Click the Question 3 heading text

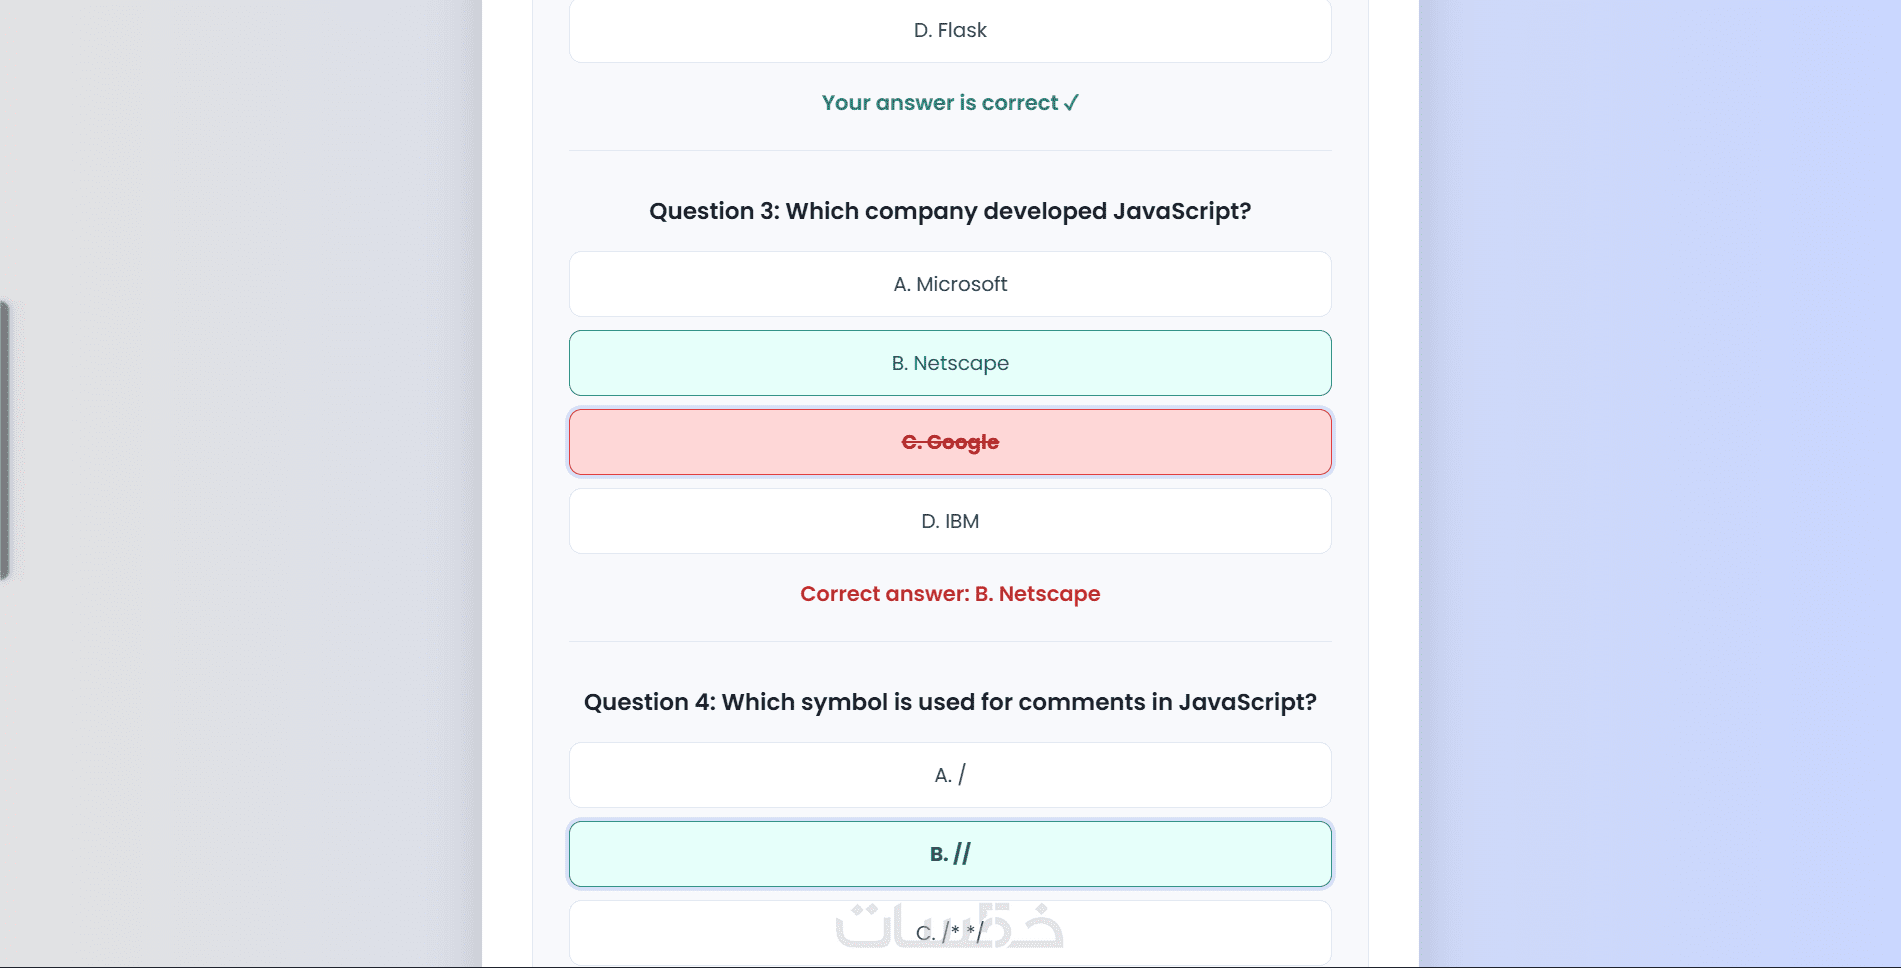[x=949, y=211]
